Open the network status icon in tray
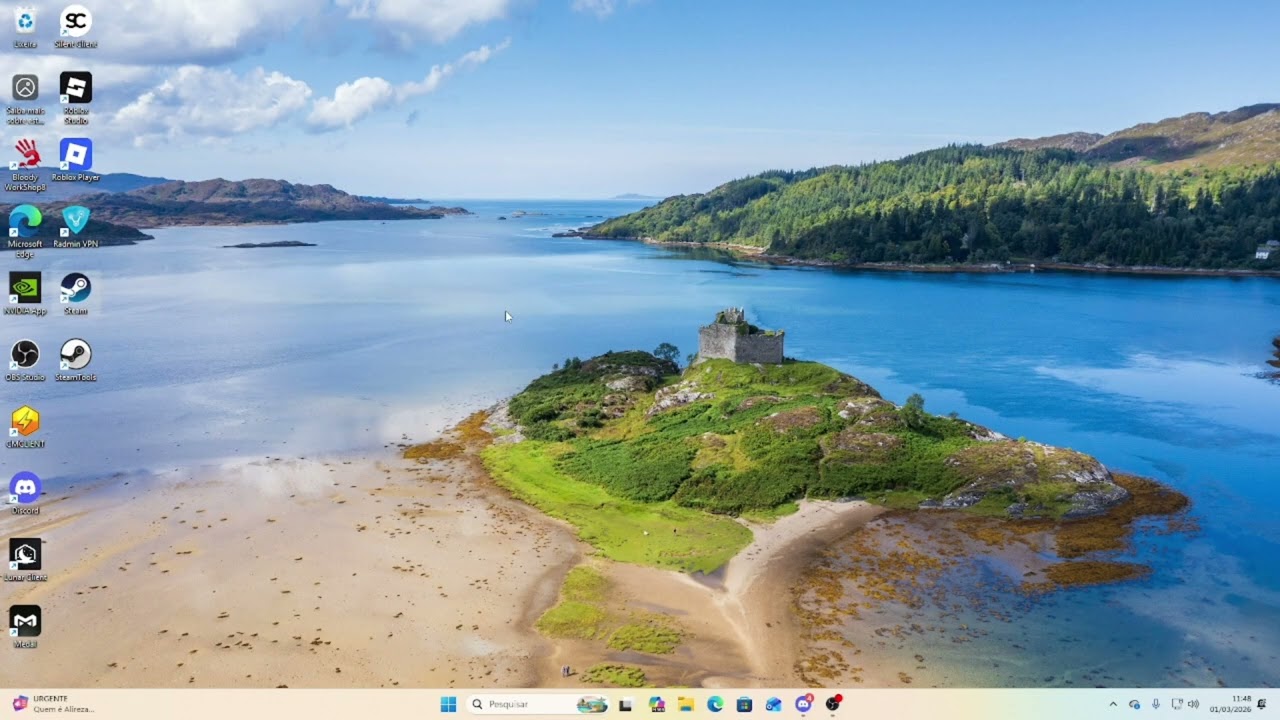The image size is (1280, 720). point(1176,704)
